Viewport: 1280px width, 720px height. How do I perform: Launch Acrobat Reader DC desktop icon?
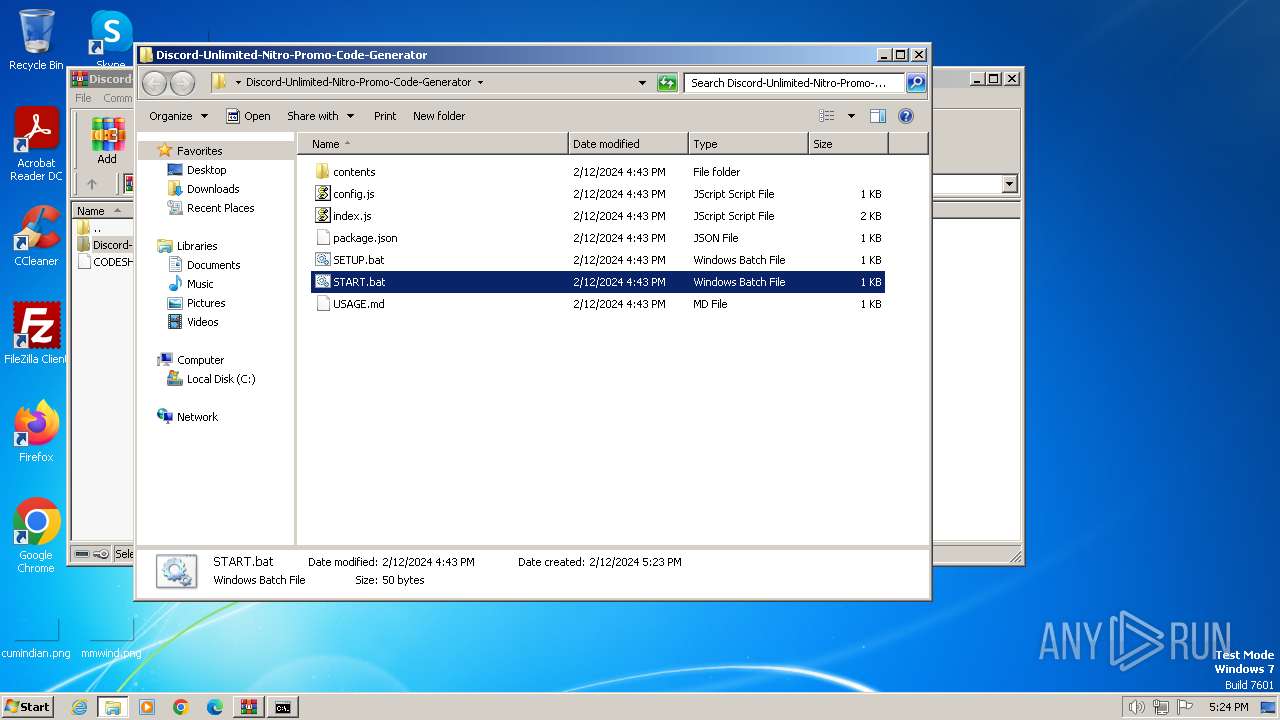click(x=36, y=145)
